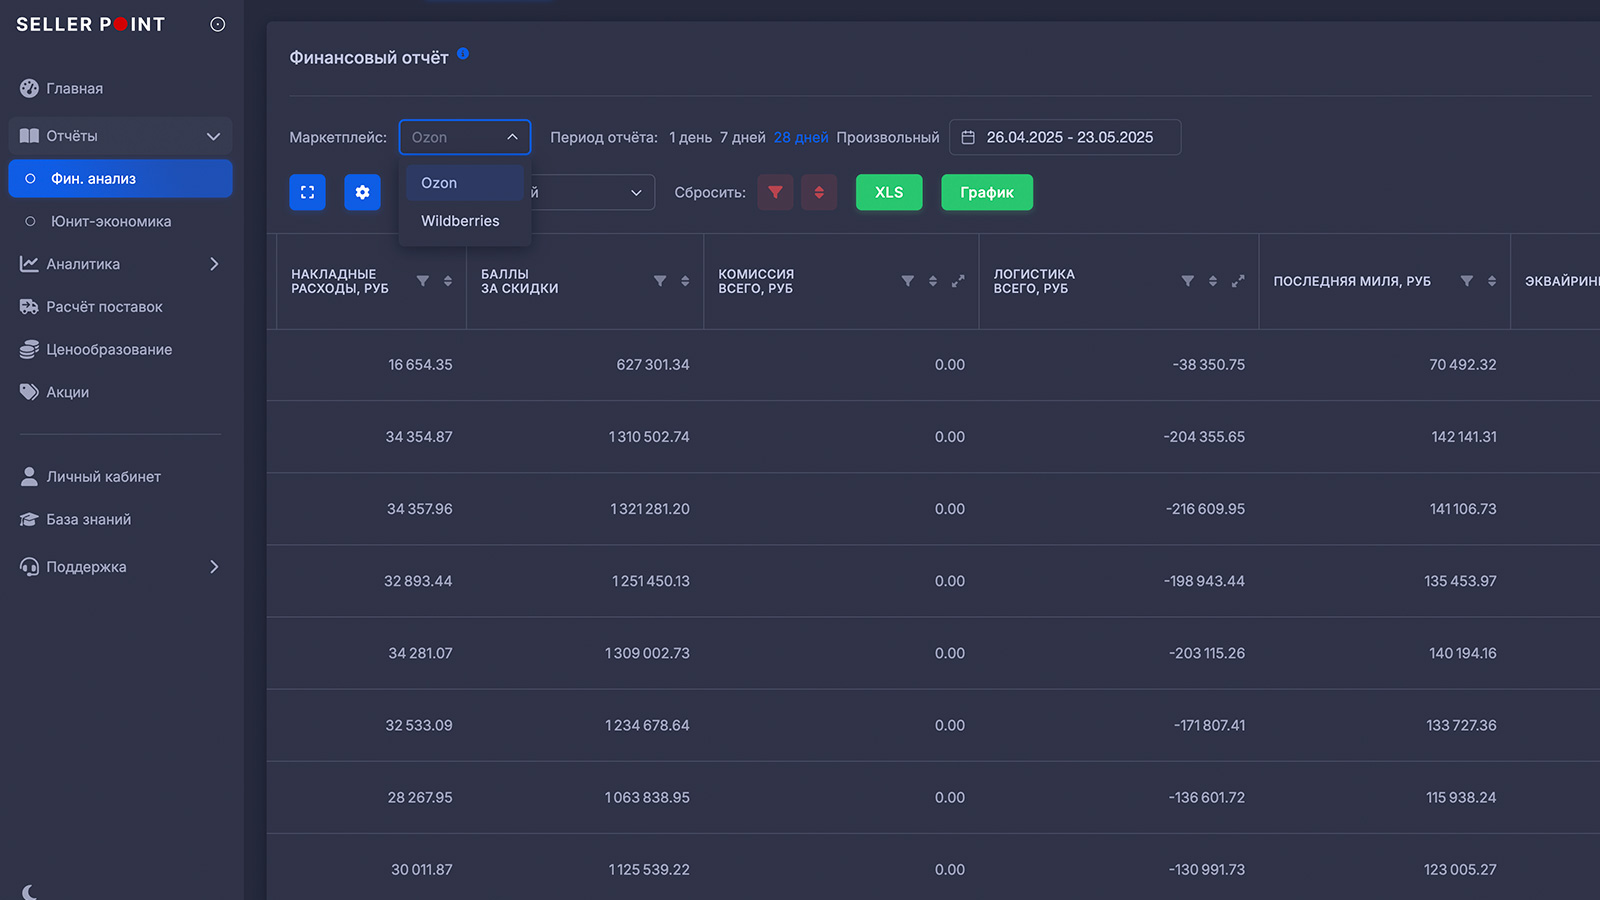1600x900 pixels.
Task: Filter the Последняя миля column
Action: point(1467,281)
